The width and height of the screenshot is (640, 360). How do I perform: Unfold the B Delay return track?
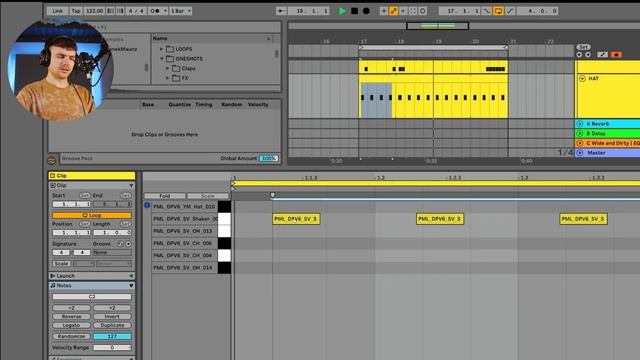pos(580,133)
